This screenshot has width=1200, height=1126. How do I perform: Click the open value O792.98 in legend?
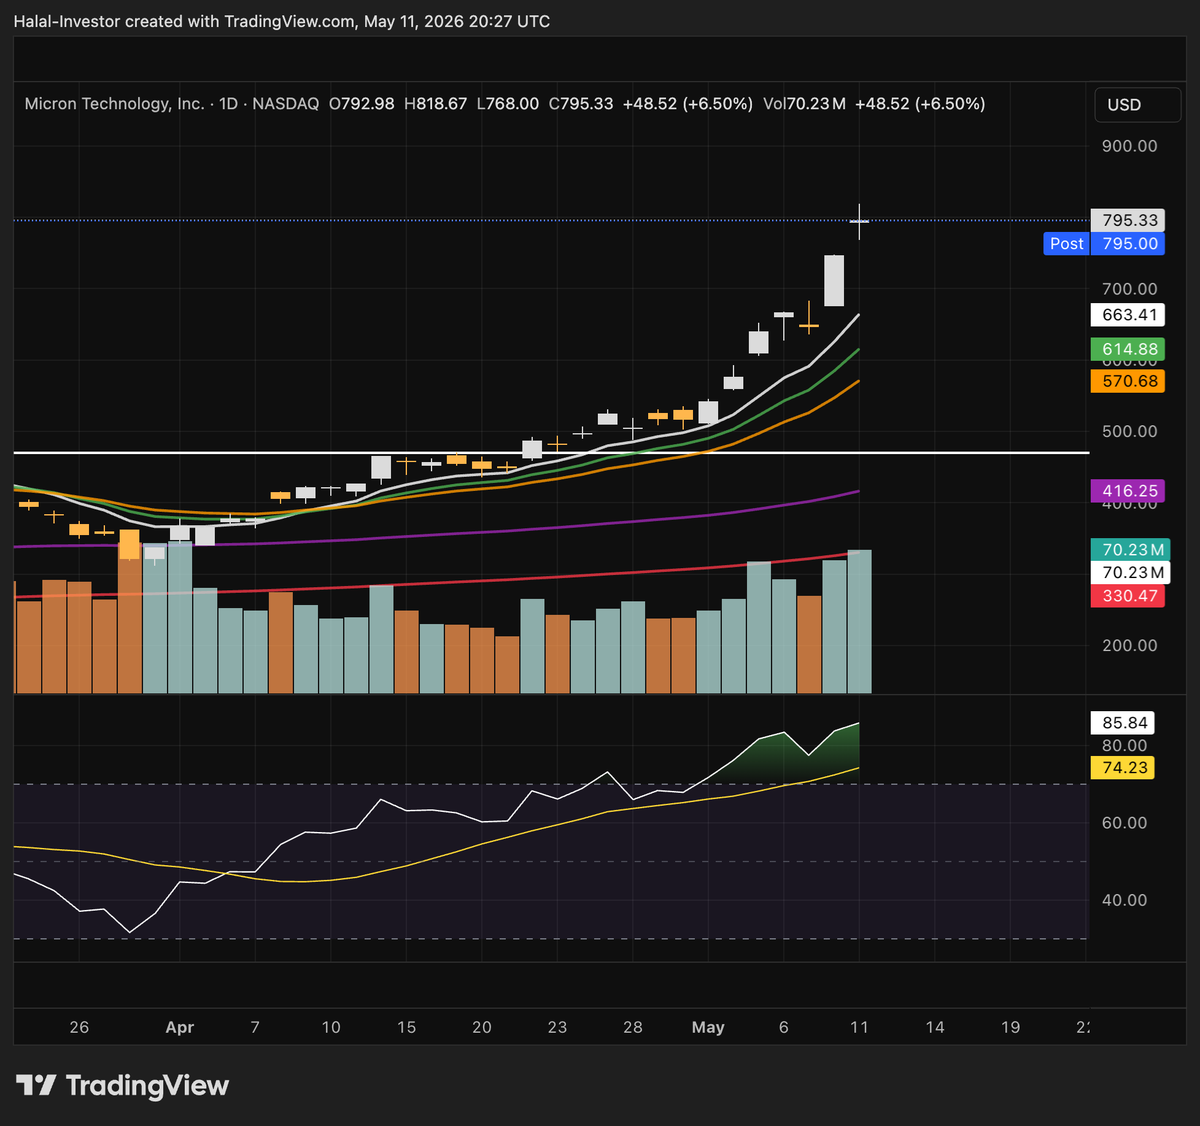[x=362, y=104]
